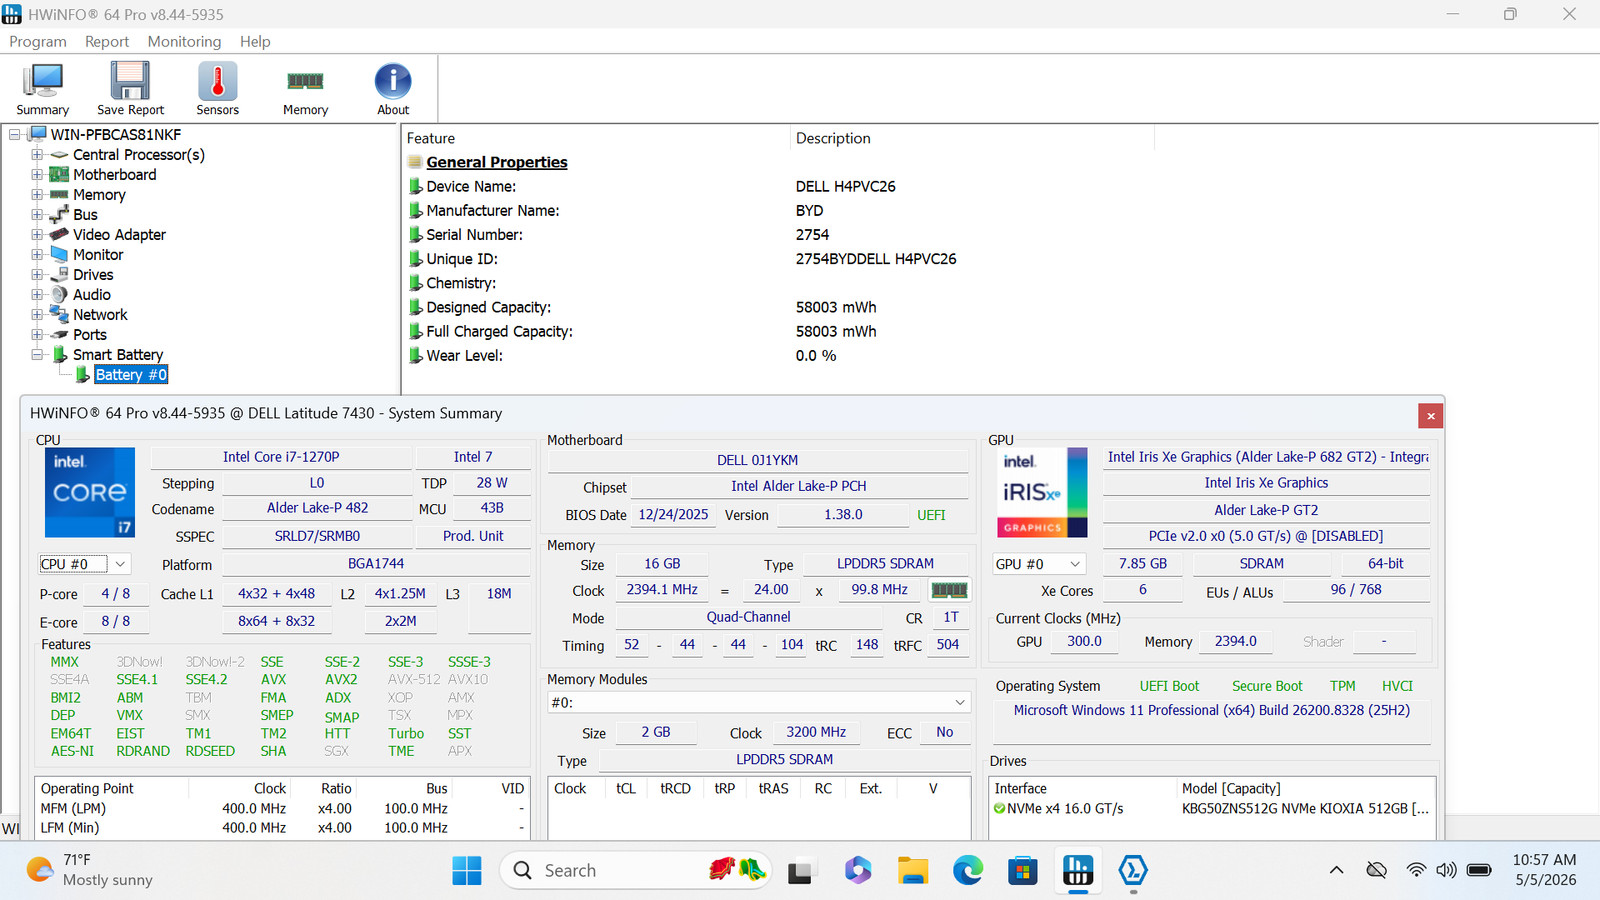Open the Monitoring menu
Image resolution: width=1600 pixels, height=900 pixels.
(x=184, y=41)
